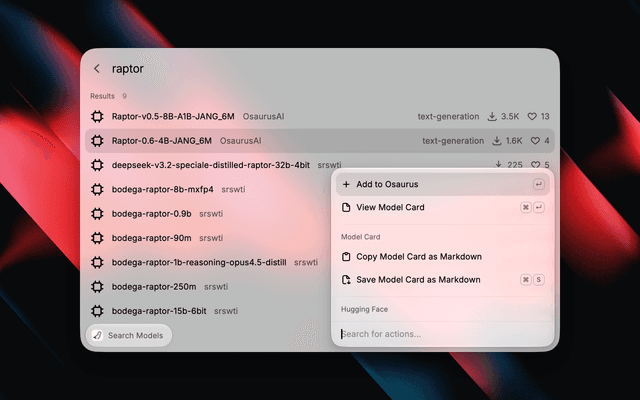Click the raptor search query field
This screenshot has height=400, width=640.
click(327, 69)
